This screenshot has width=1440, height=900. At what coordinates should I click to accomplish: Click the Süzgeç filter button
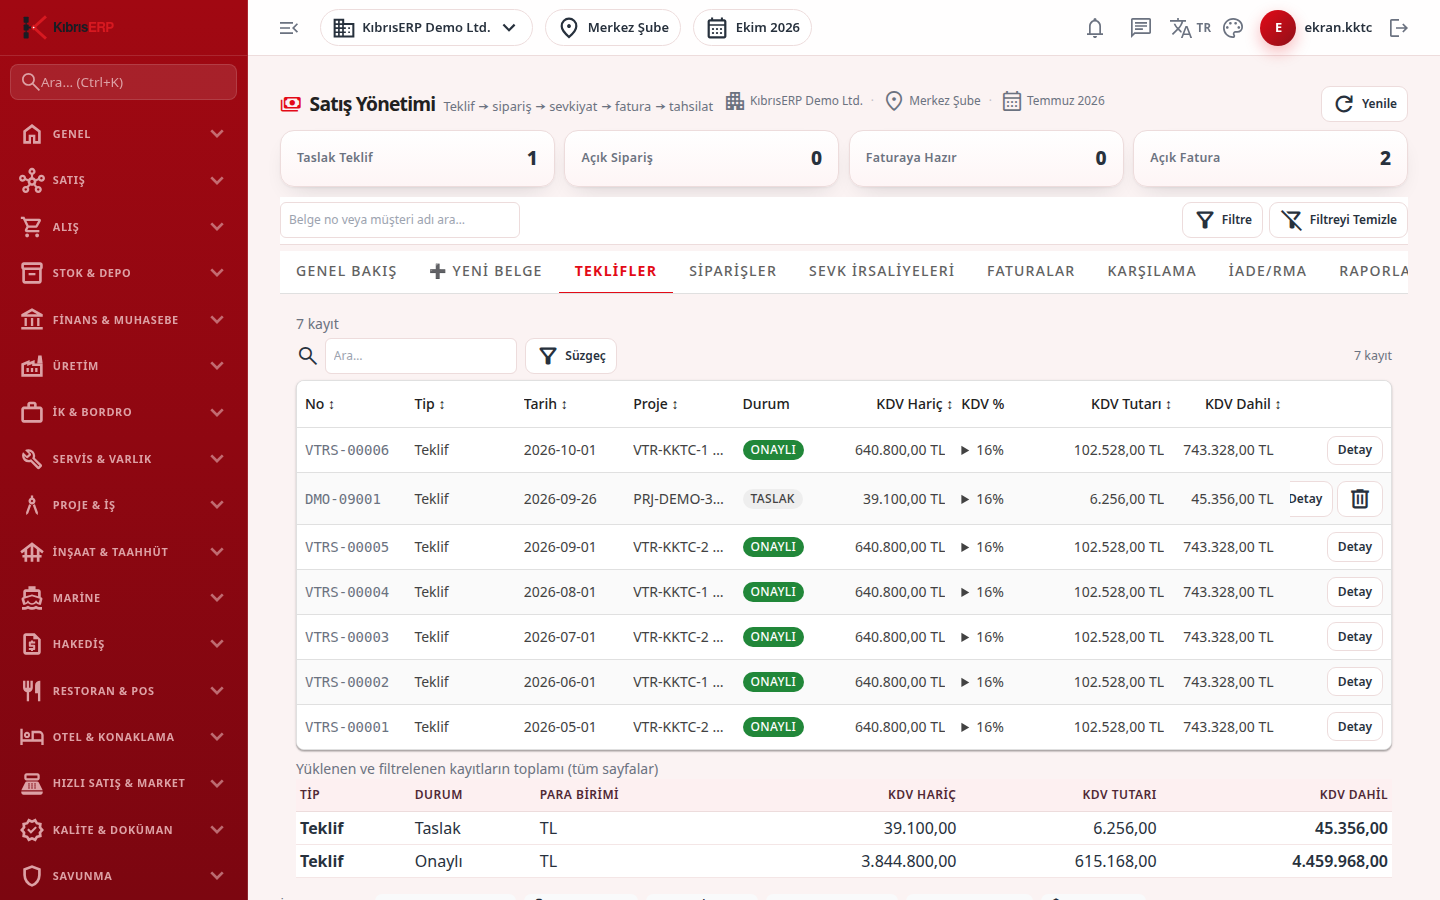[x=571, y=356]
